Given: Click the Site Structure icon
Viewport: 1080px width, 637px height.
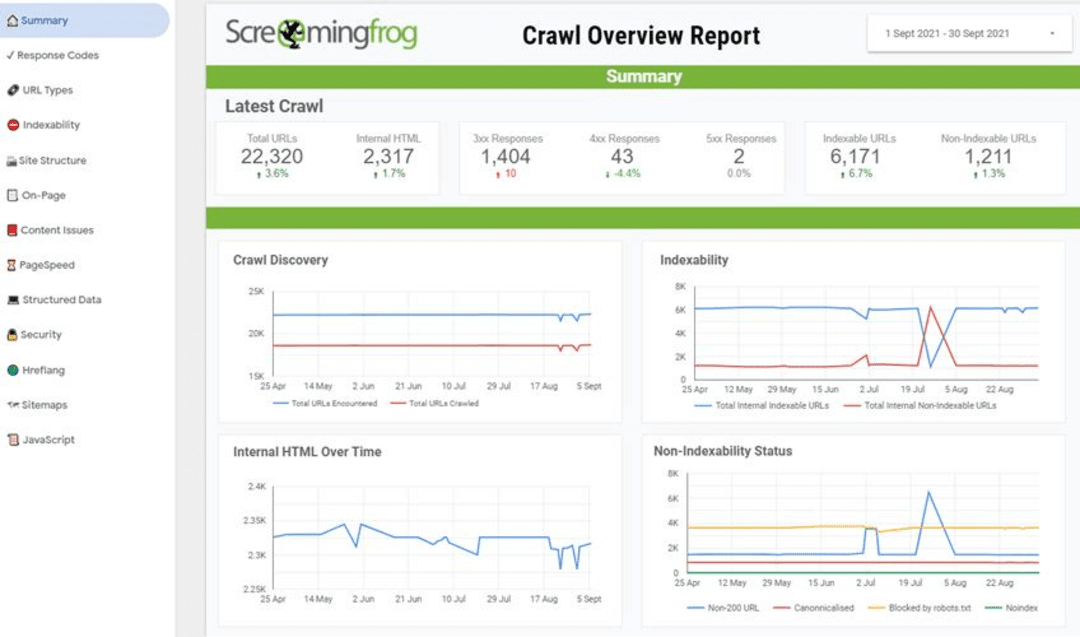Looking at the screenshot, I should [10, 159].
